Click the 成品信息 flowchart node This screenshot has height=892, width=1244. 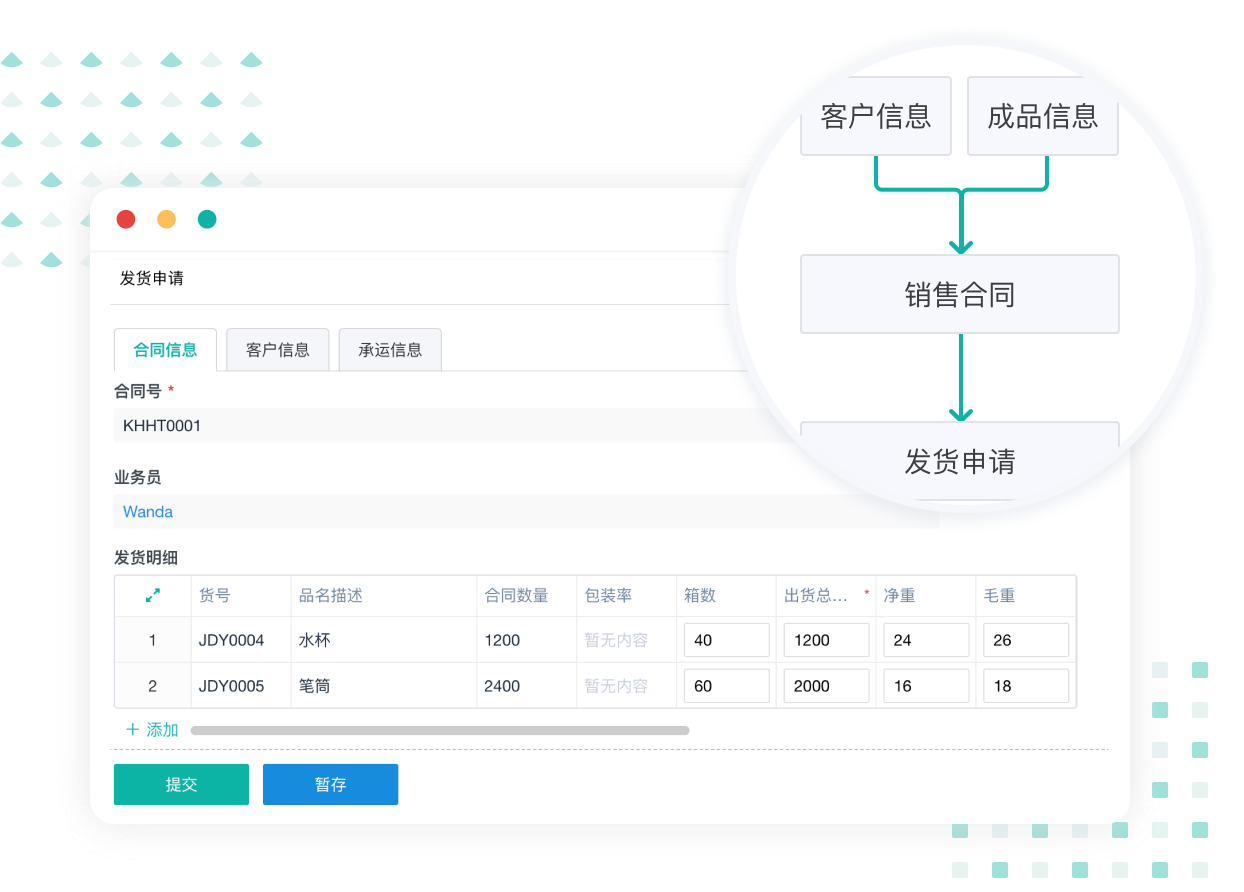(x=1042, y=117)
